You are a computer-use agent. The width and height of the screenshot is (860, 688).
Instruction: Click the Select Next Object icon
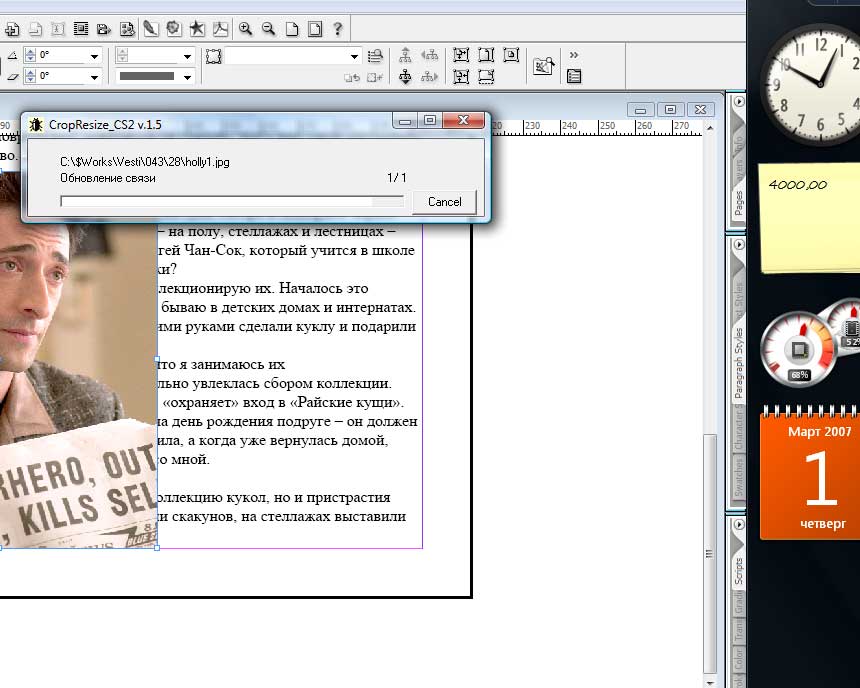pos(429,77)
